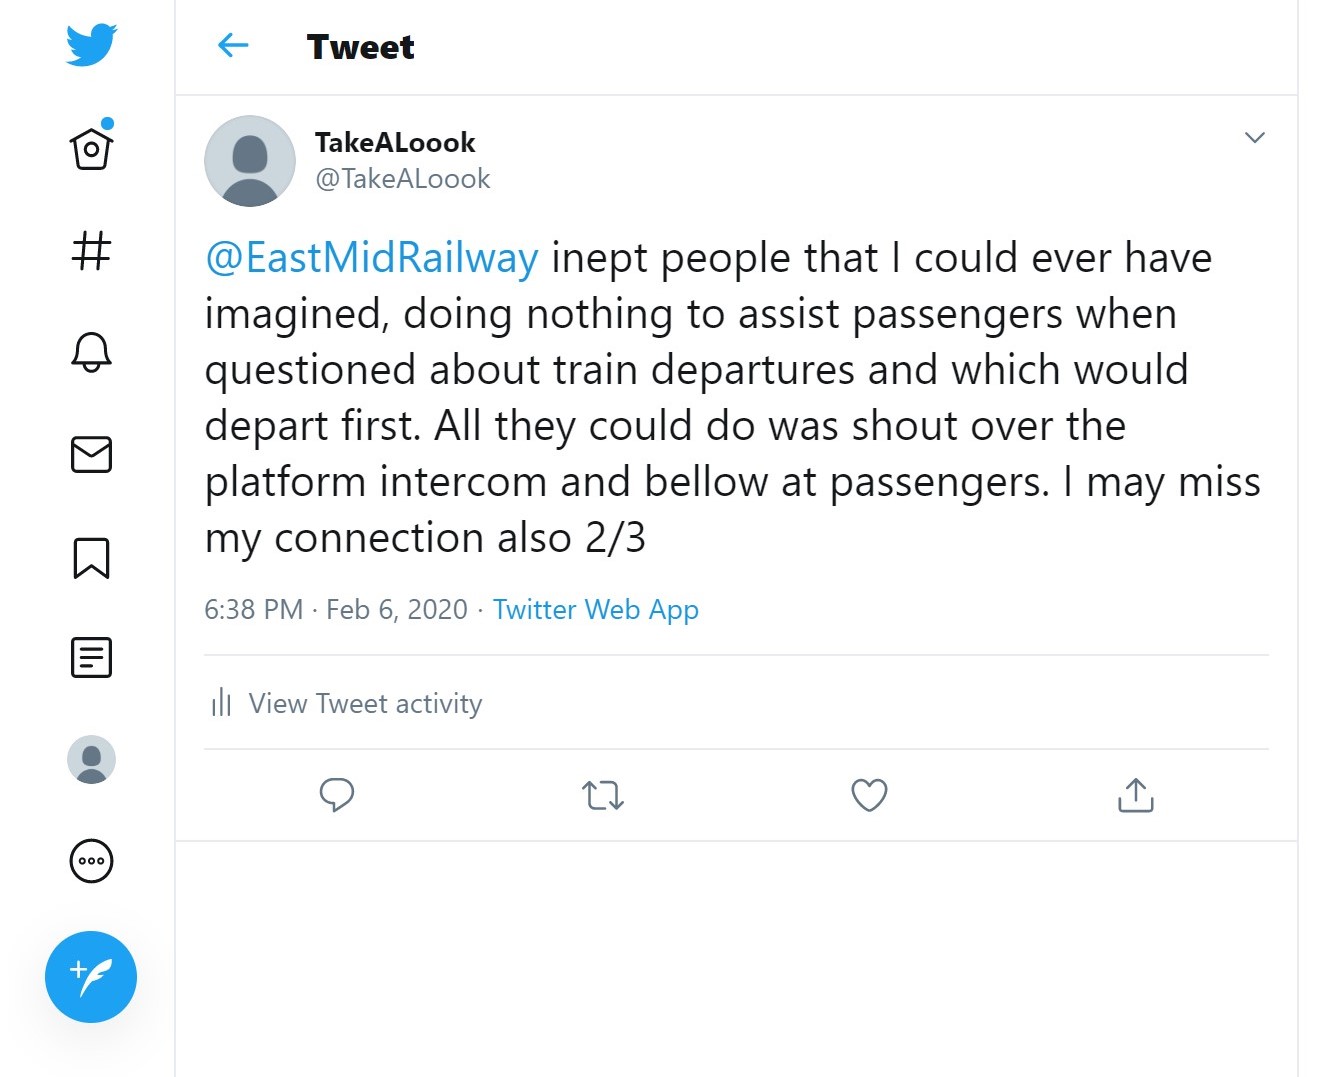Retweet this tweet
Image resolution: width=1327 pixels, height=1077 pixels.
point(603,795)
